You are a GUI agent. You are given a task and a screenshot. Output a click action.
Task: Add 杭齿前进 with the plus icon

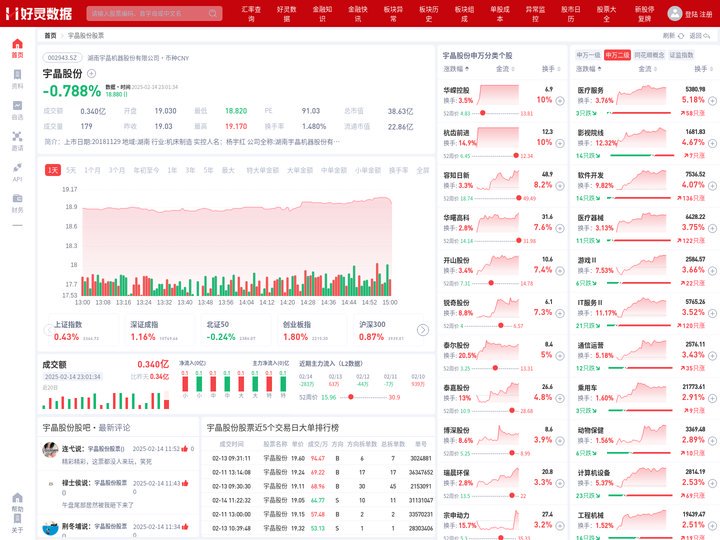(560, 143)
